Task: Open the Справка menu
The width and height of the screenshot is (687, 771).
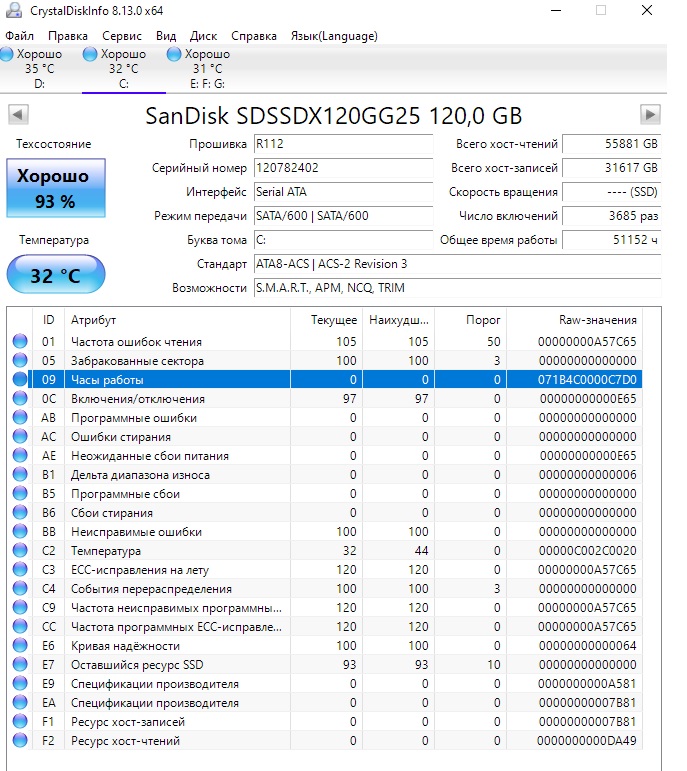Action: 254,36
